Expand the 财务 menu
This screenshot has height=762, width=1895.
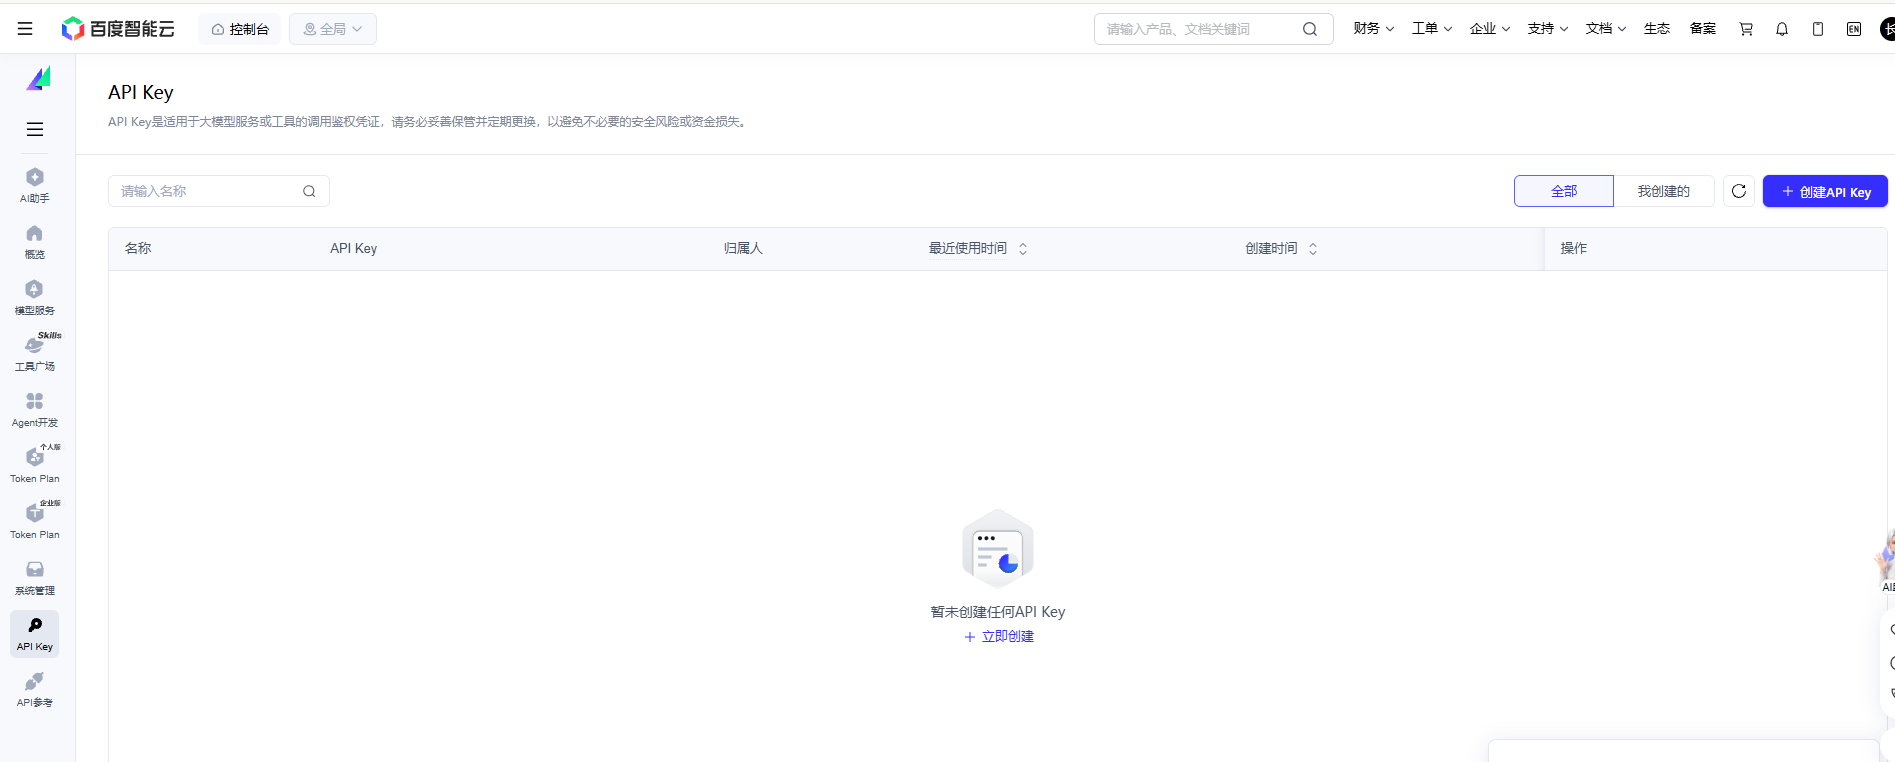click(x=1374, y=29)
